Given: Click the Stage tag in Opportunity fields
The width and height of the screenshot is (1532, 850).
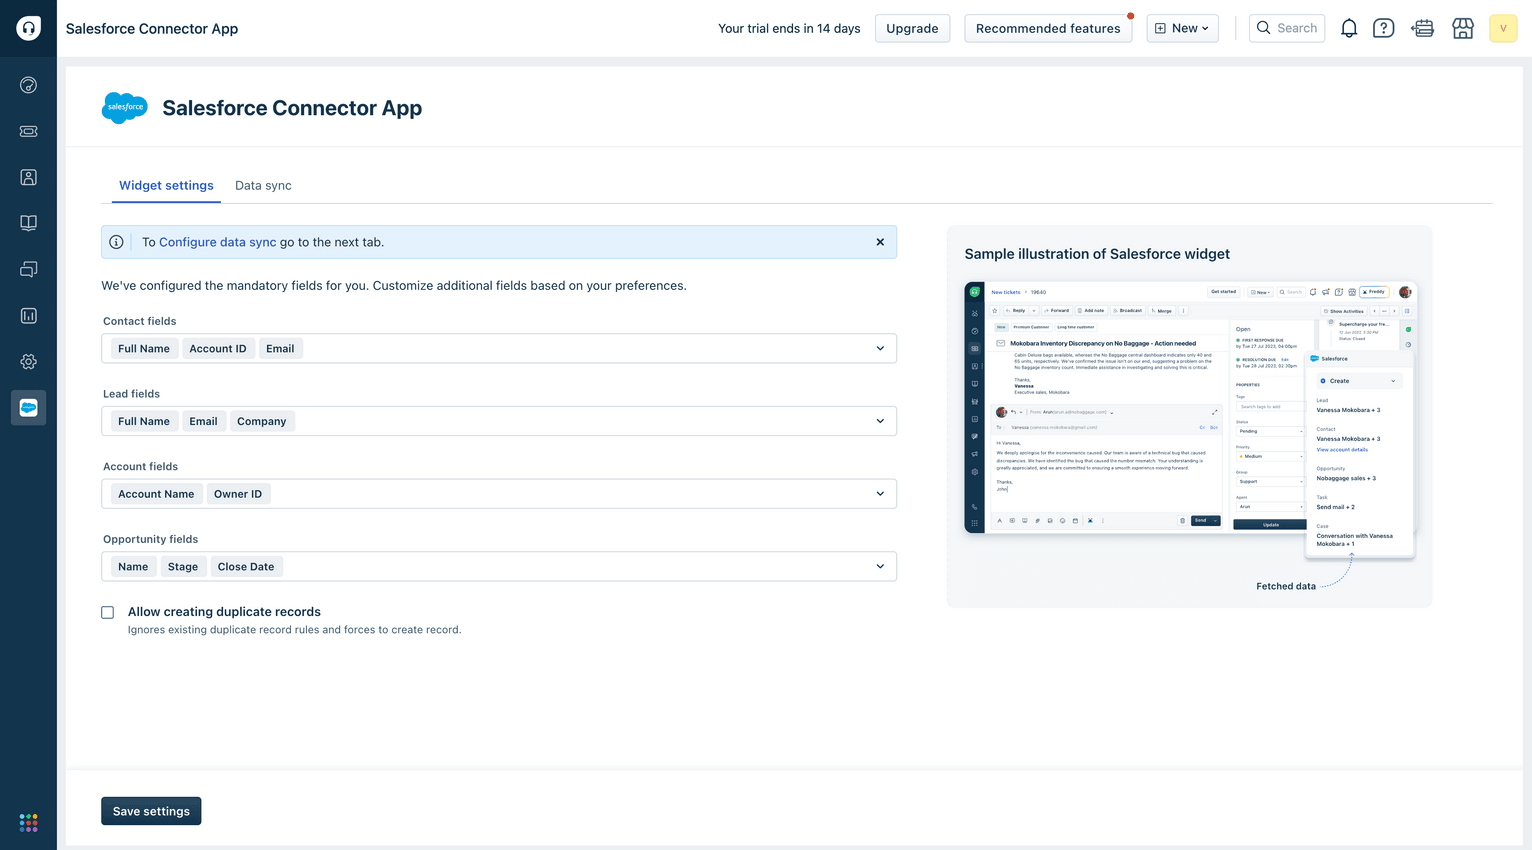Looking at the screenshot, I should [183, 566].
